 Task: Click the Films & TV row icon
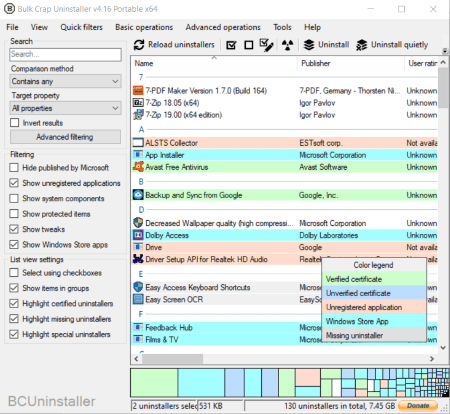138,339
